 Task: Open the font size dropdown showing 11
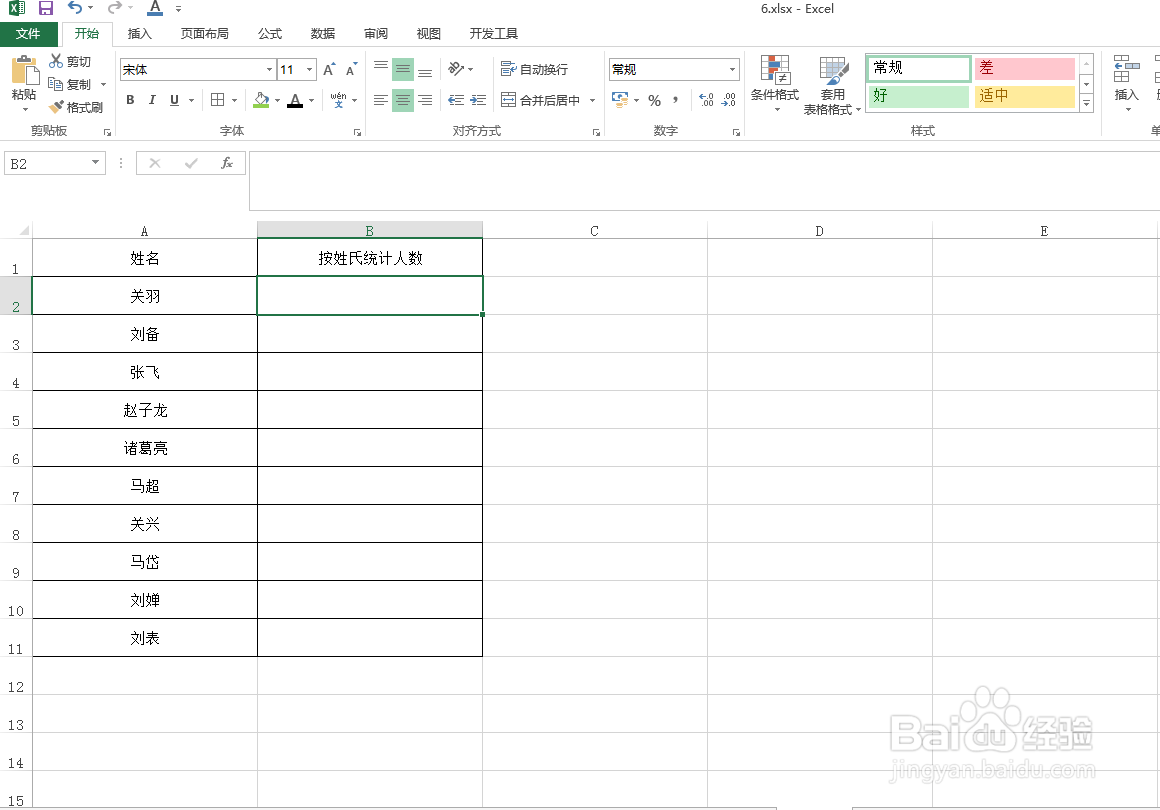click(x=309, y=70)
